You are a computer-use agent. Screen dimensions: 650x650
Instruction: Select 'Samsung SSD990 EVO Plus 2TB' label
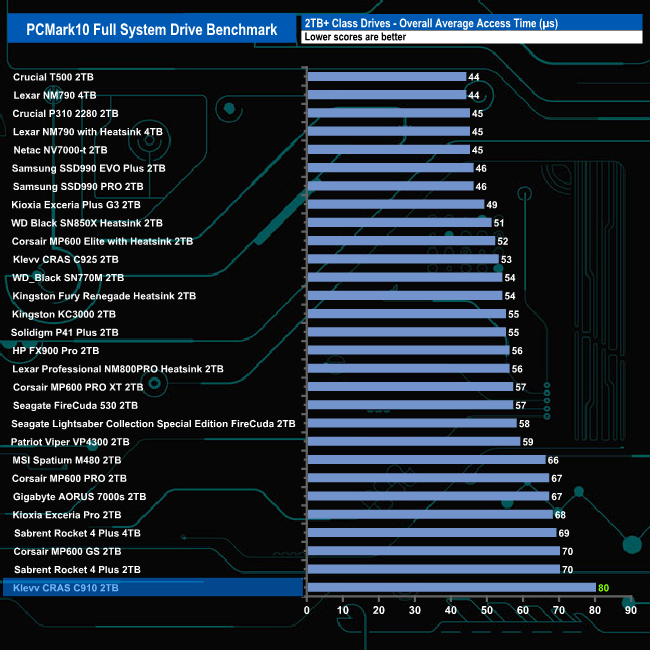[x=89, y=168]
